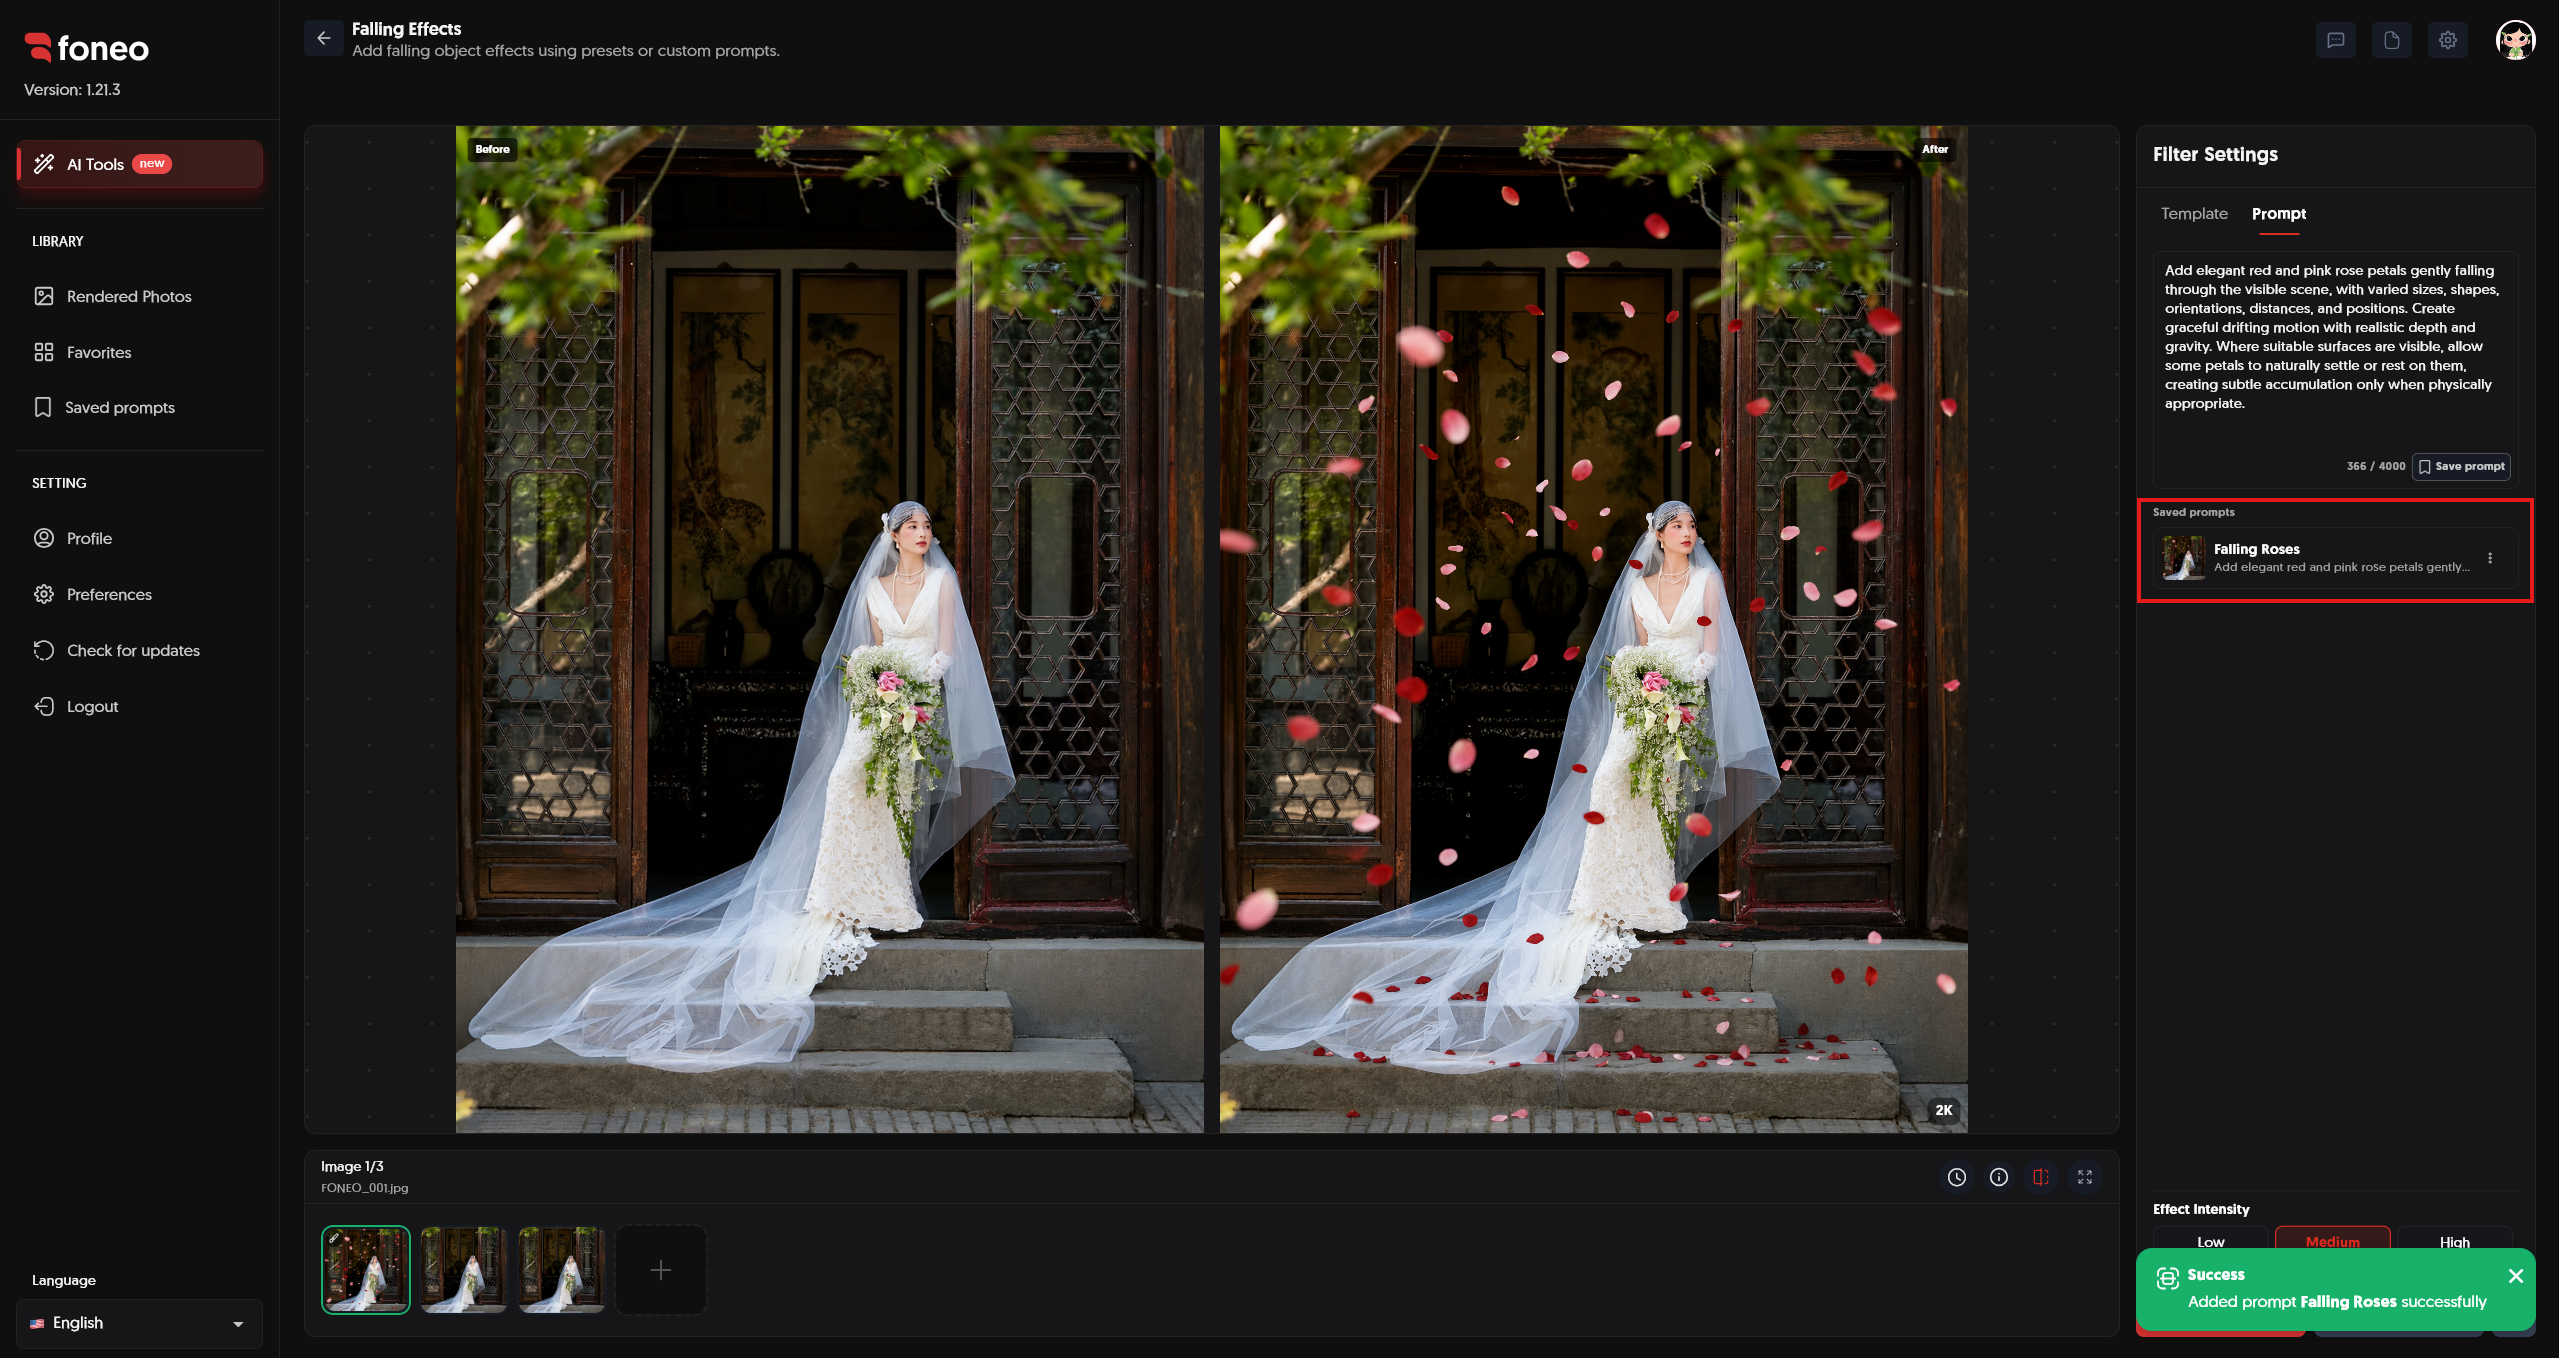Select the second image thumbnail
The width and height of the screenshot is (2559, 1358).
(463, 1269)
